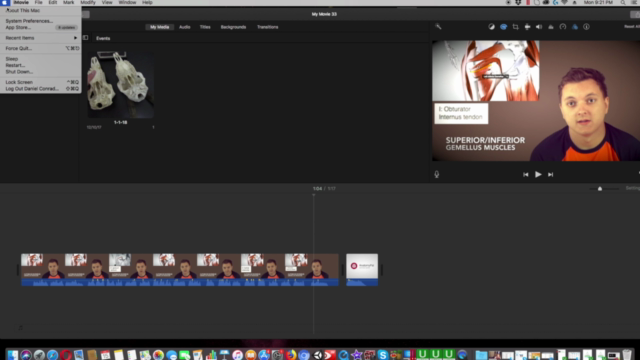The width and height of the screenshot is (640, 360).
Task: Open iMovie star icon in the Dock
Action: coord(356,355)
